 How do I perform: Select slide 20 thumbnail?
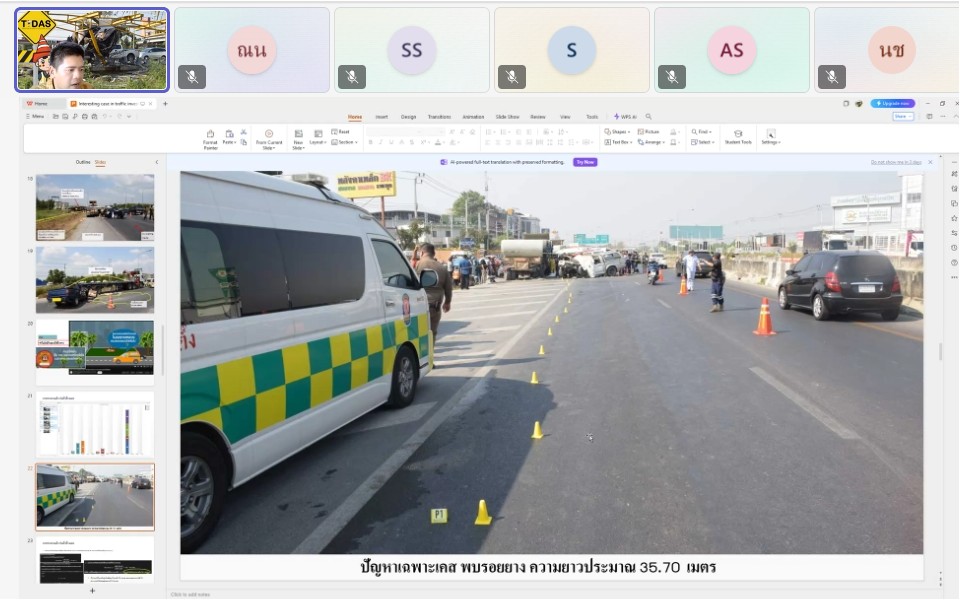pos(95,352)
